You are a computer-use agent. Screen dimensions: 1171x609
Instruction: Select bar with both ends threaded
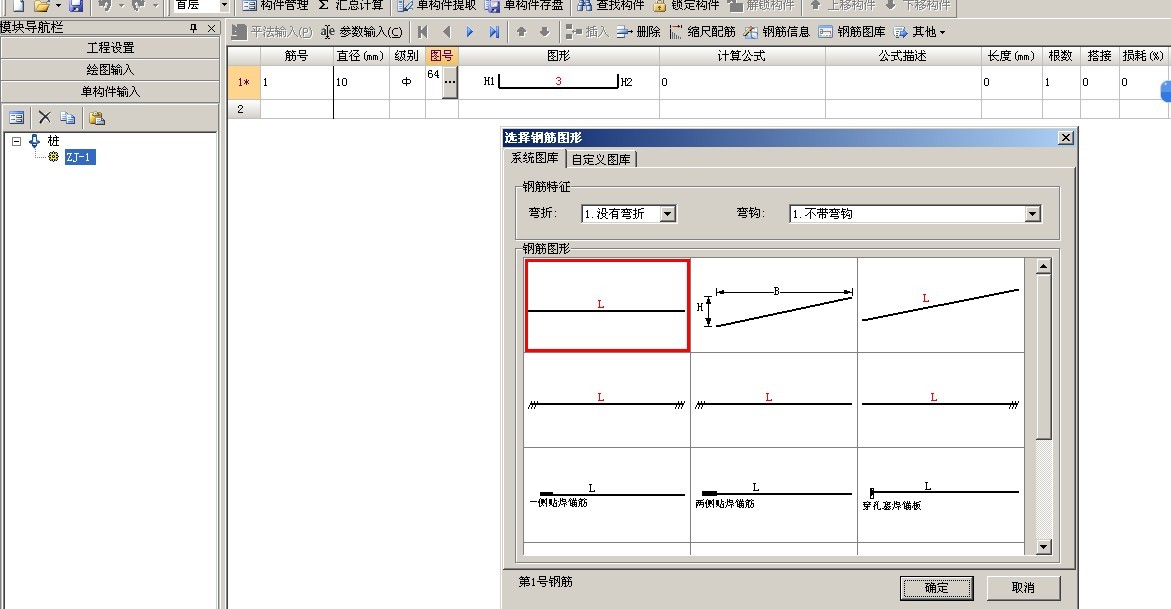tap(607, 401)
